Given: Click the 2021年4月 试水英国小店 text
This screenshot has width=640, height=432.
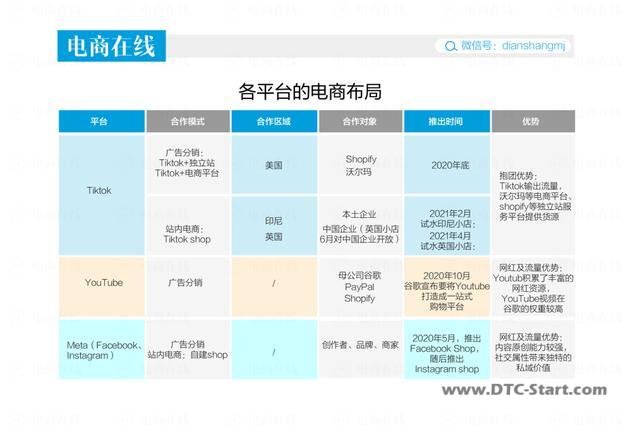Looking at the screenshot, I should [x=448, y=241].
